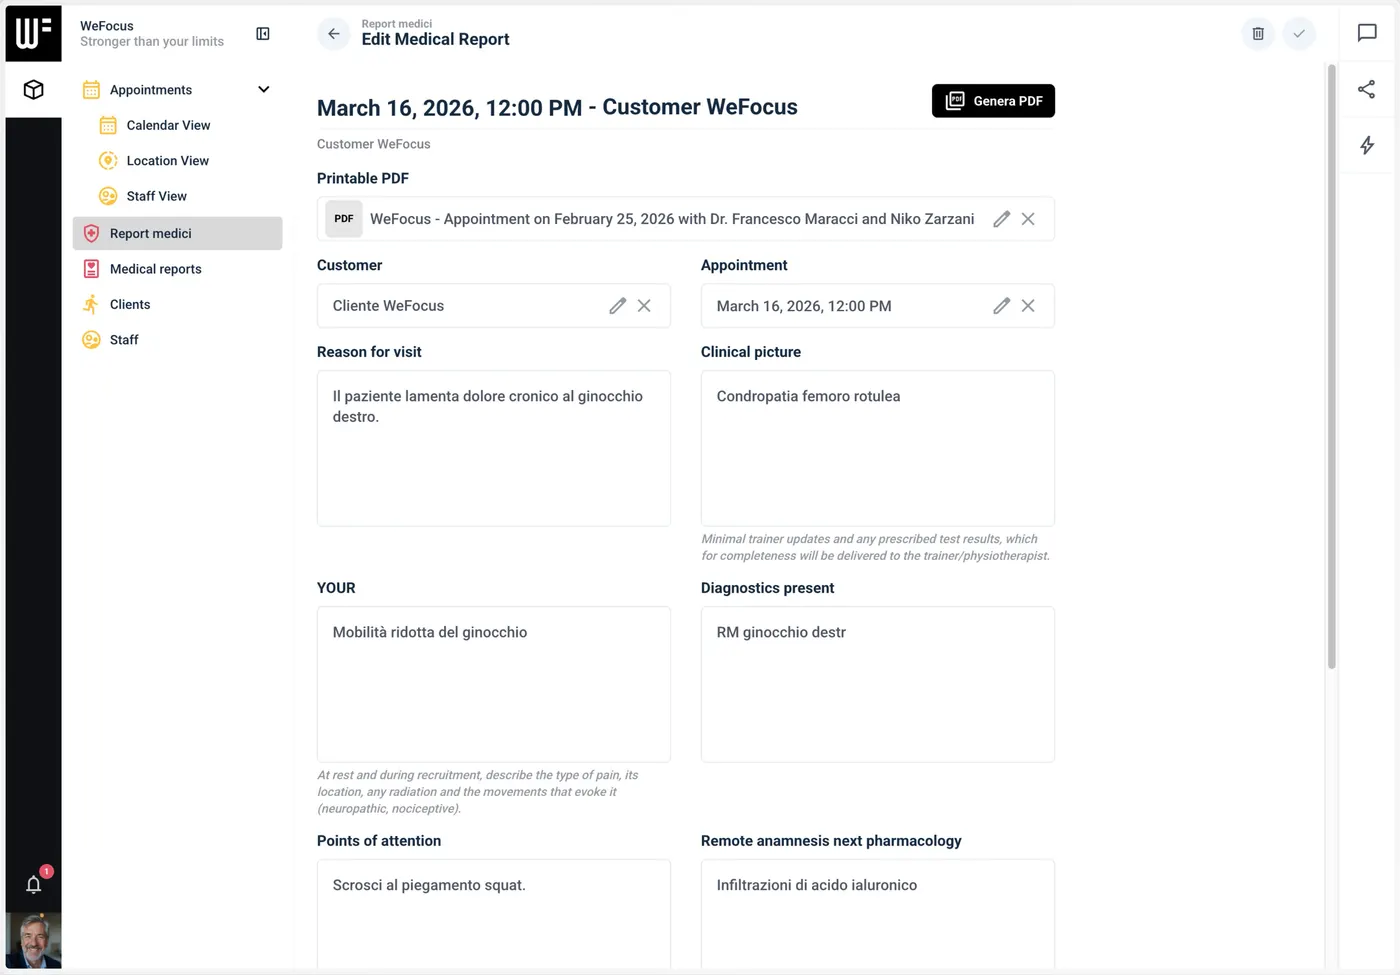Click the page title March 16, 2026 heading

[557, 107]
